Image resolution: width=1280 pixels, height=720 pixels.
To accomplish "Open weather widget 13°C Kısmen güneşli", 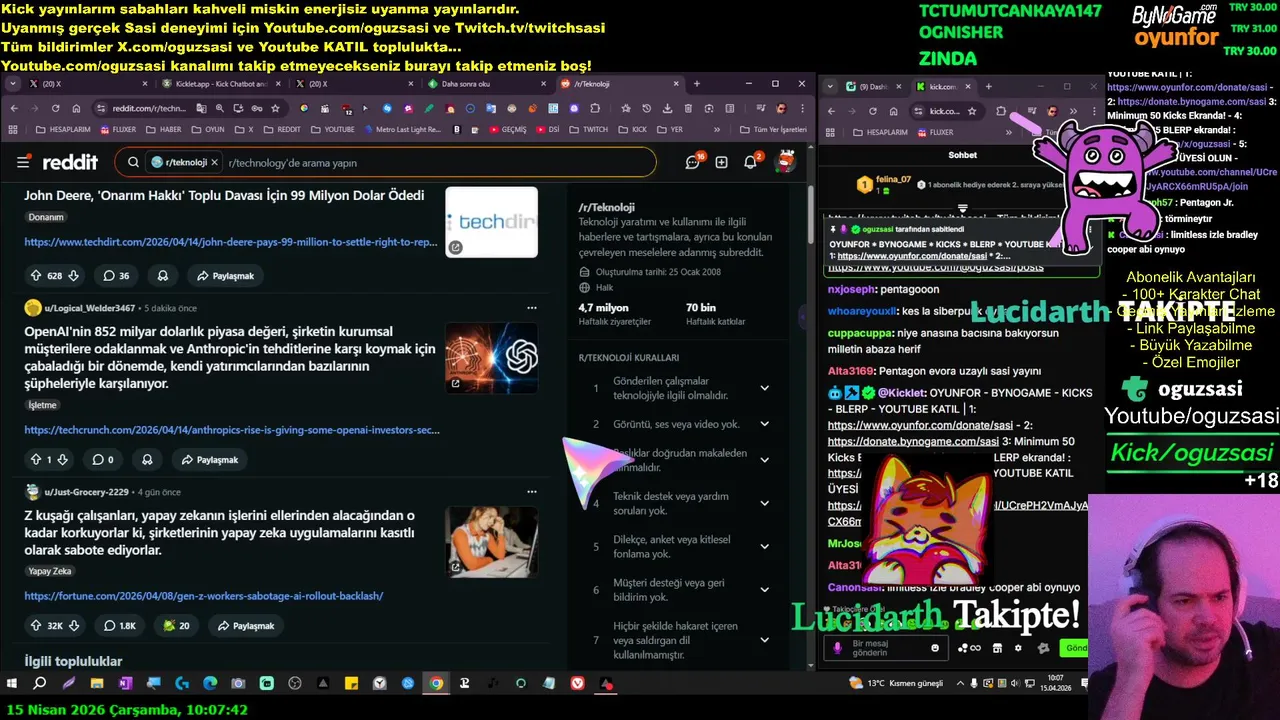I will click(897, 683).
